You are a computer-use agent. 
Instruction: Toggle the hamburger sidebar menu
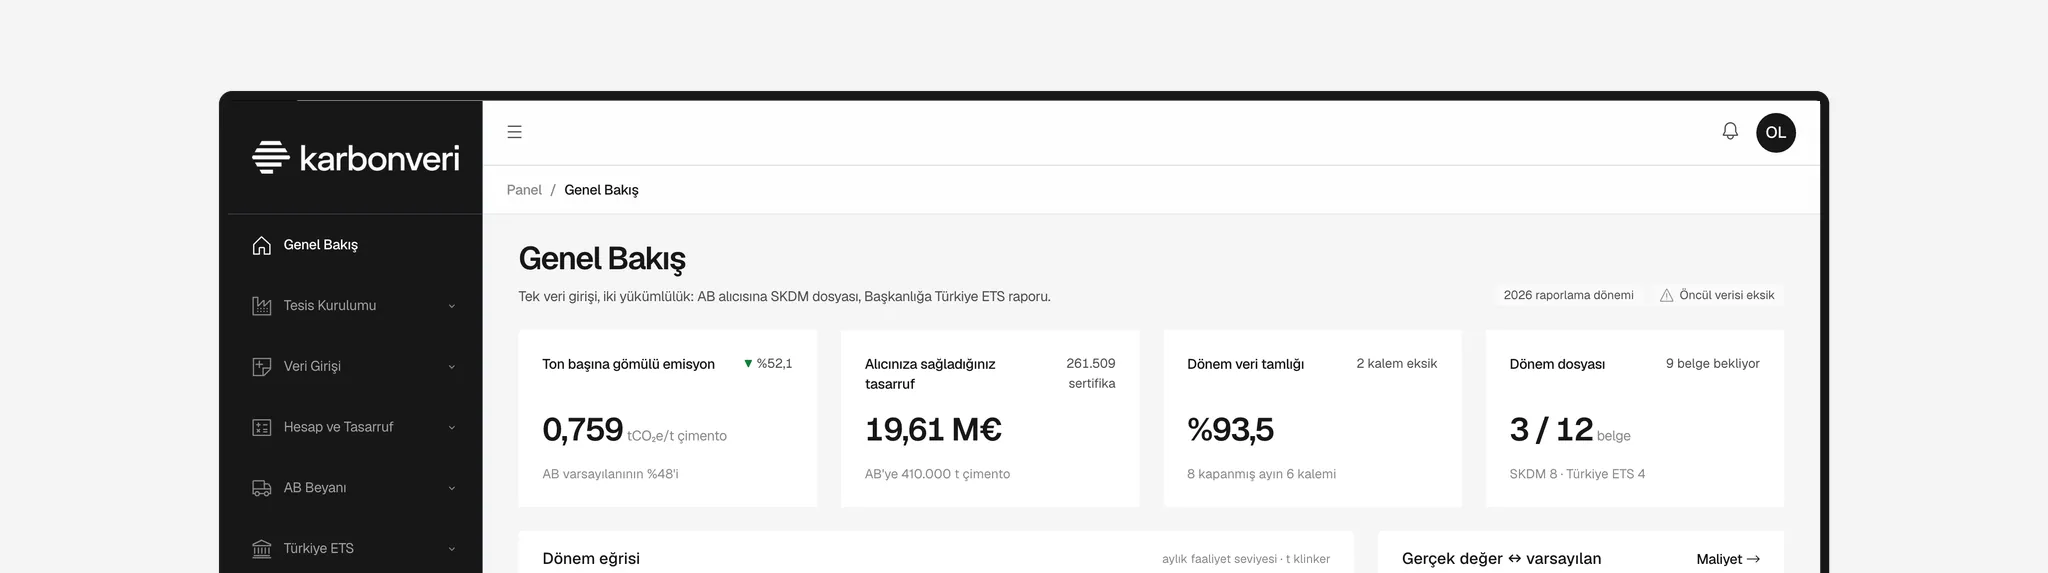[x=514, y=132]
